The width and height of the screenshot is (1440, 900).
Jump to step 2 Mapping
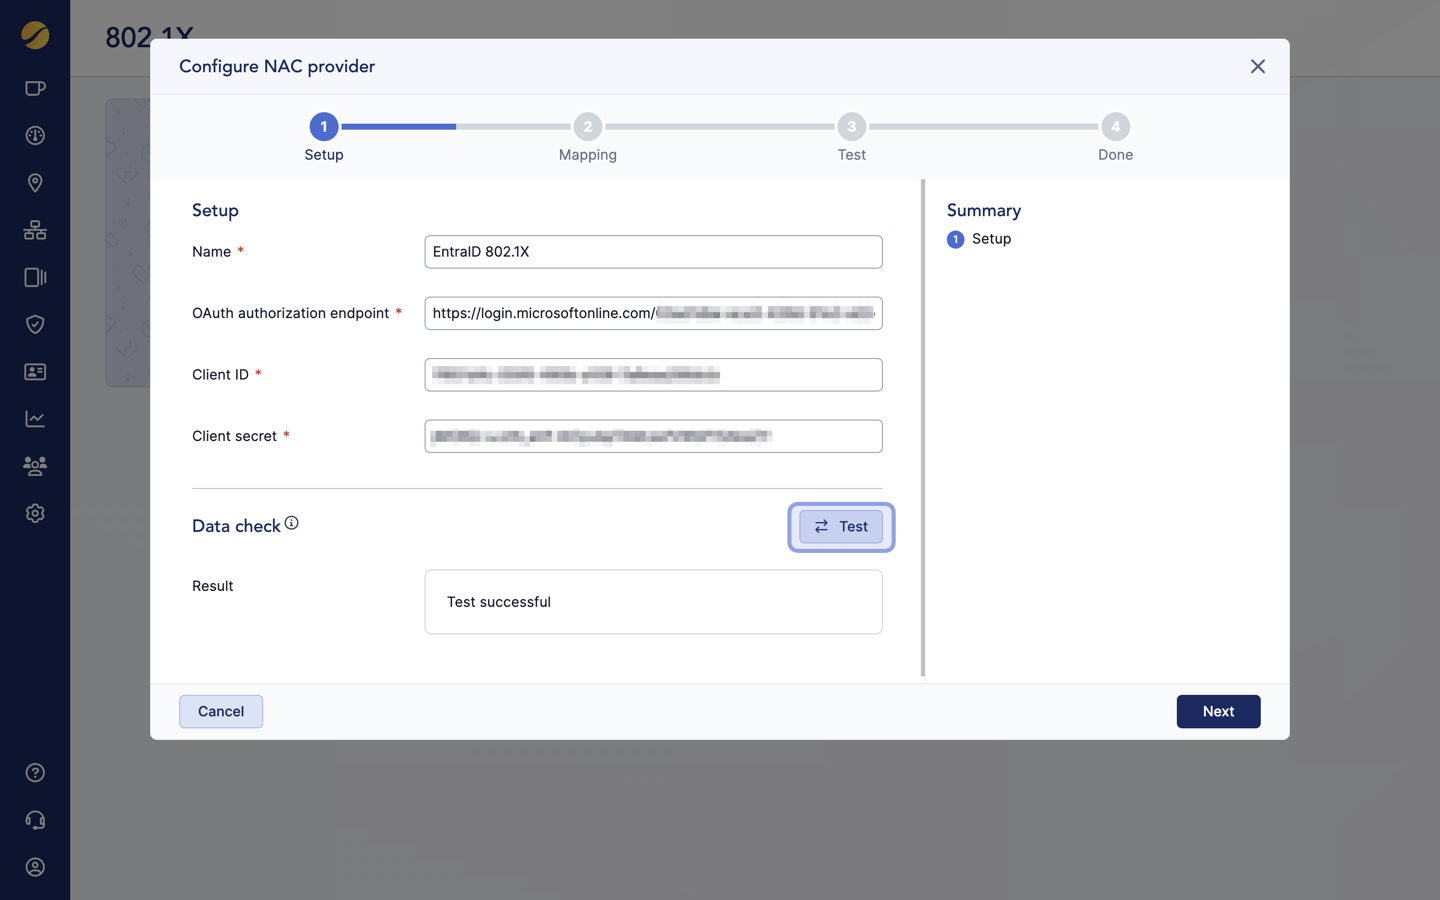point(587,127)
